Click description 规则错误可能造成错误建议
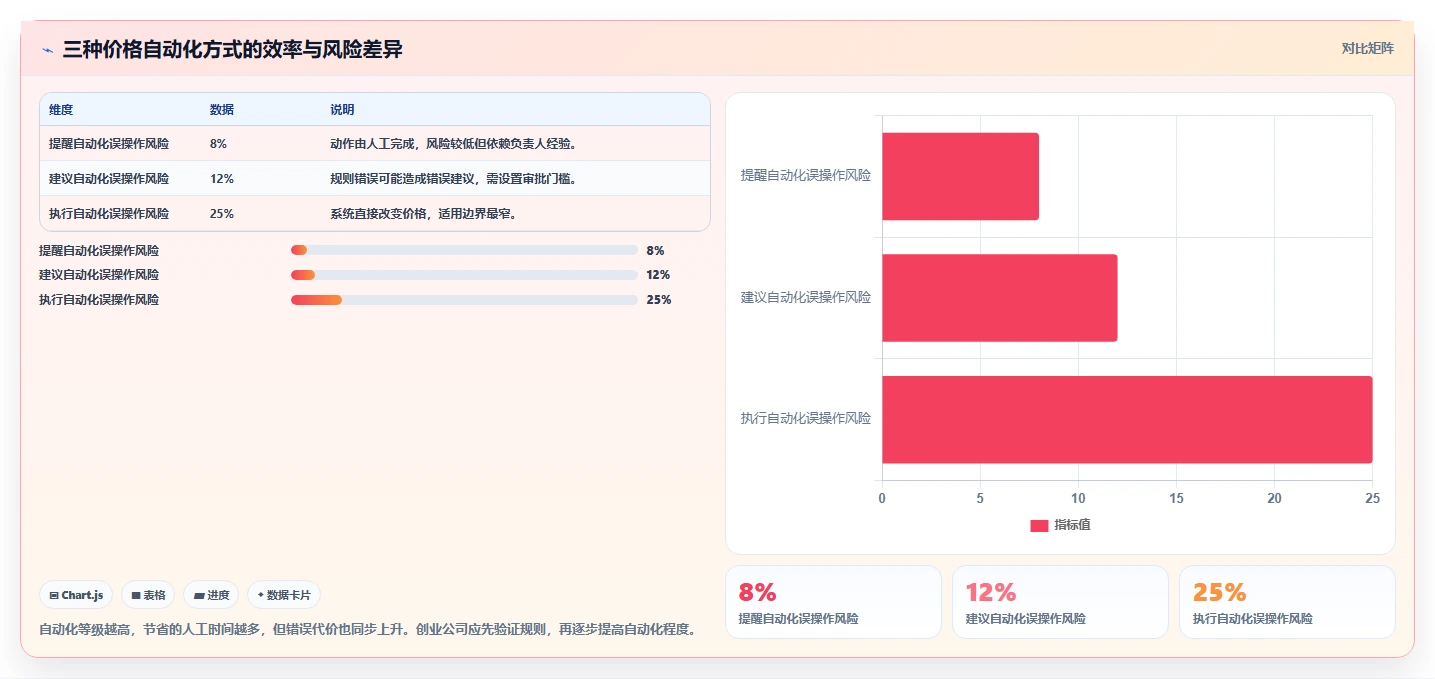The image size is (1435, 679). coord(453,179)
